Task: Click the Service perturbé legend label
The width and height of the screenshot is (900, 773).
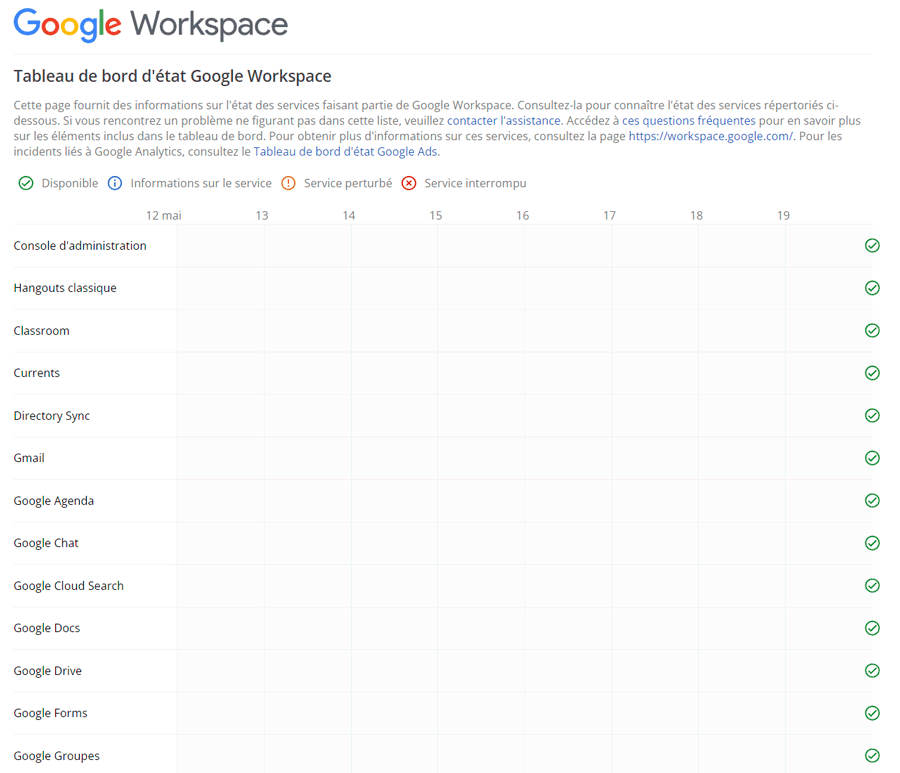Action: click(348, 183)
